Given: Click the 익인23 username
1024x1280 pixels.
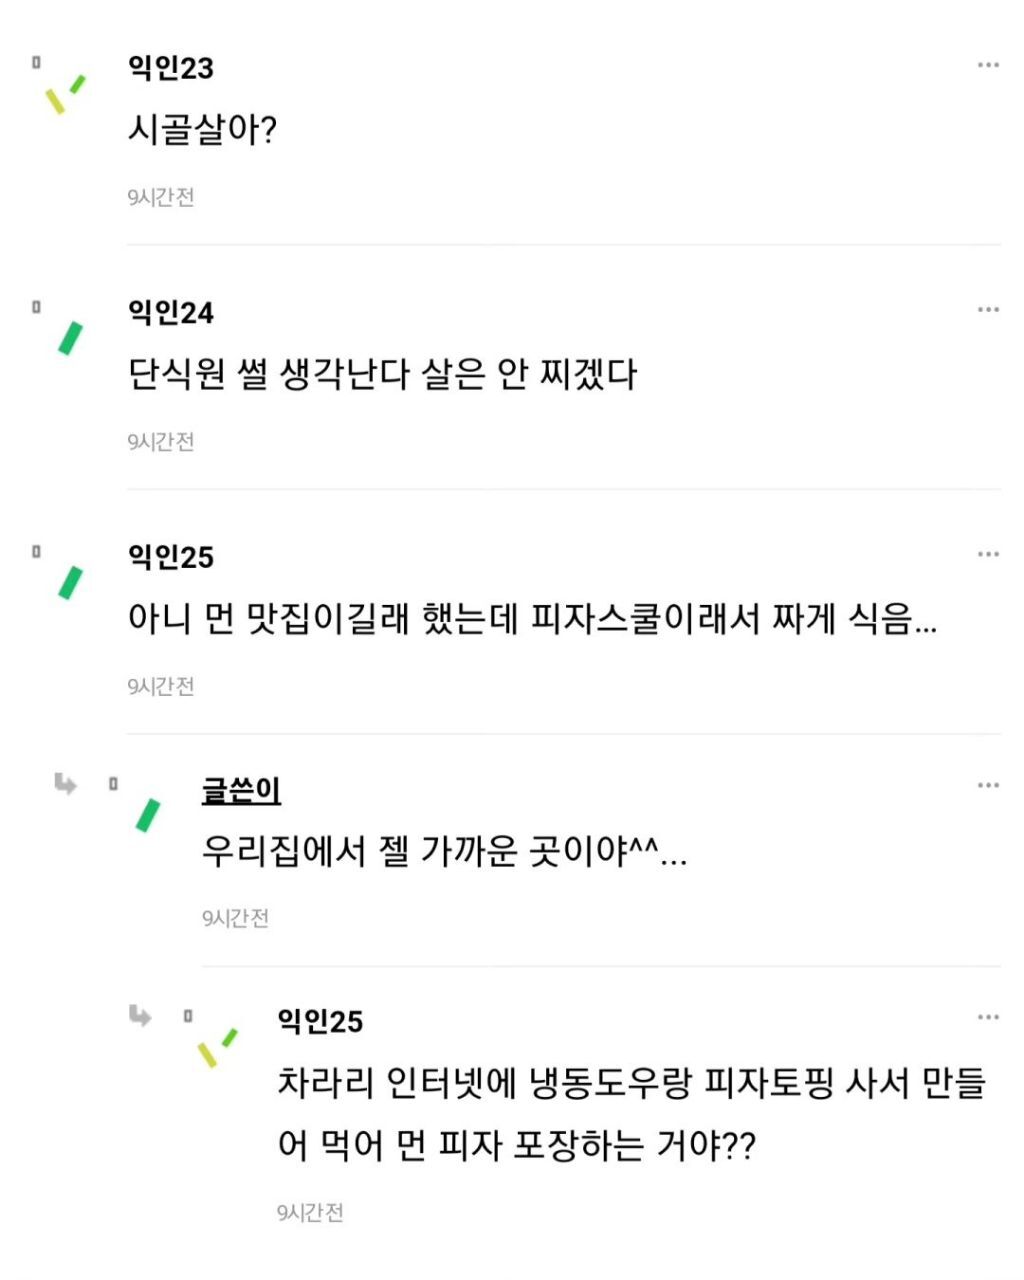Looking at the screenshot, I should (x=170, y=68).
